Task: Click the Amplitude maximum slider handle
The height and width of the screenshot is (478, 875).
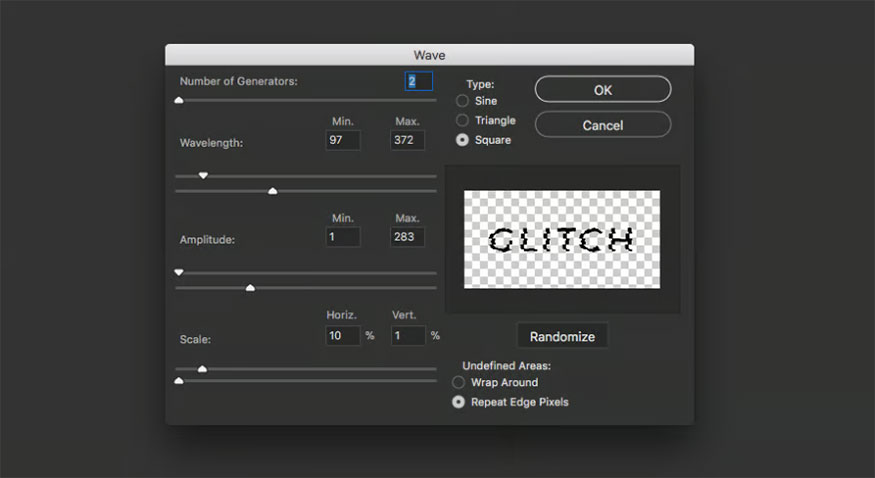Action: click(250, 288)
